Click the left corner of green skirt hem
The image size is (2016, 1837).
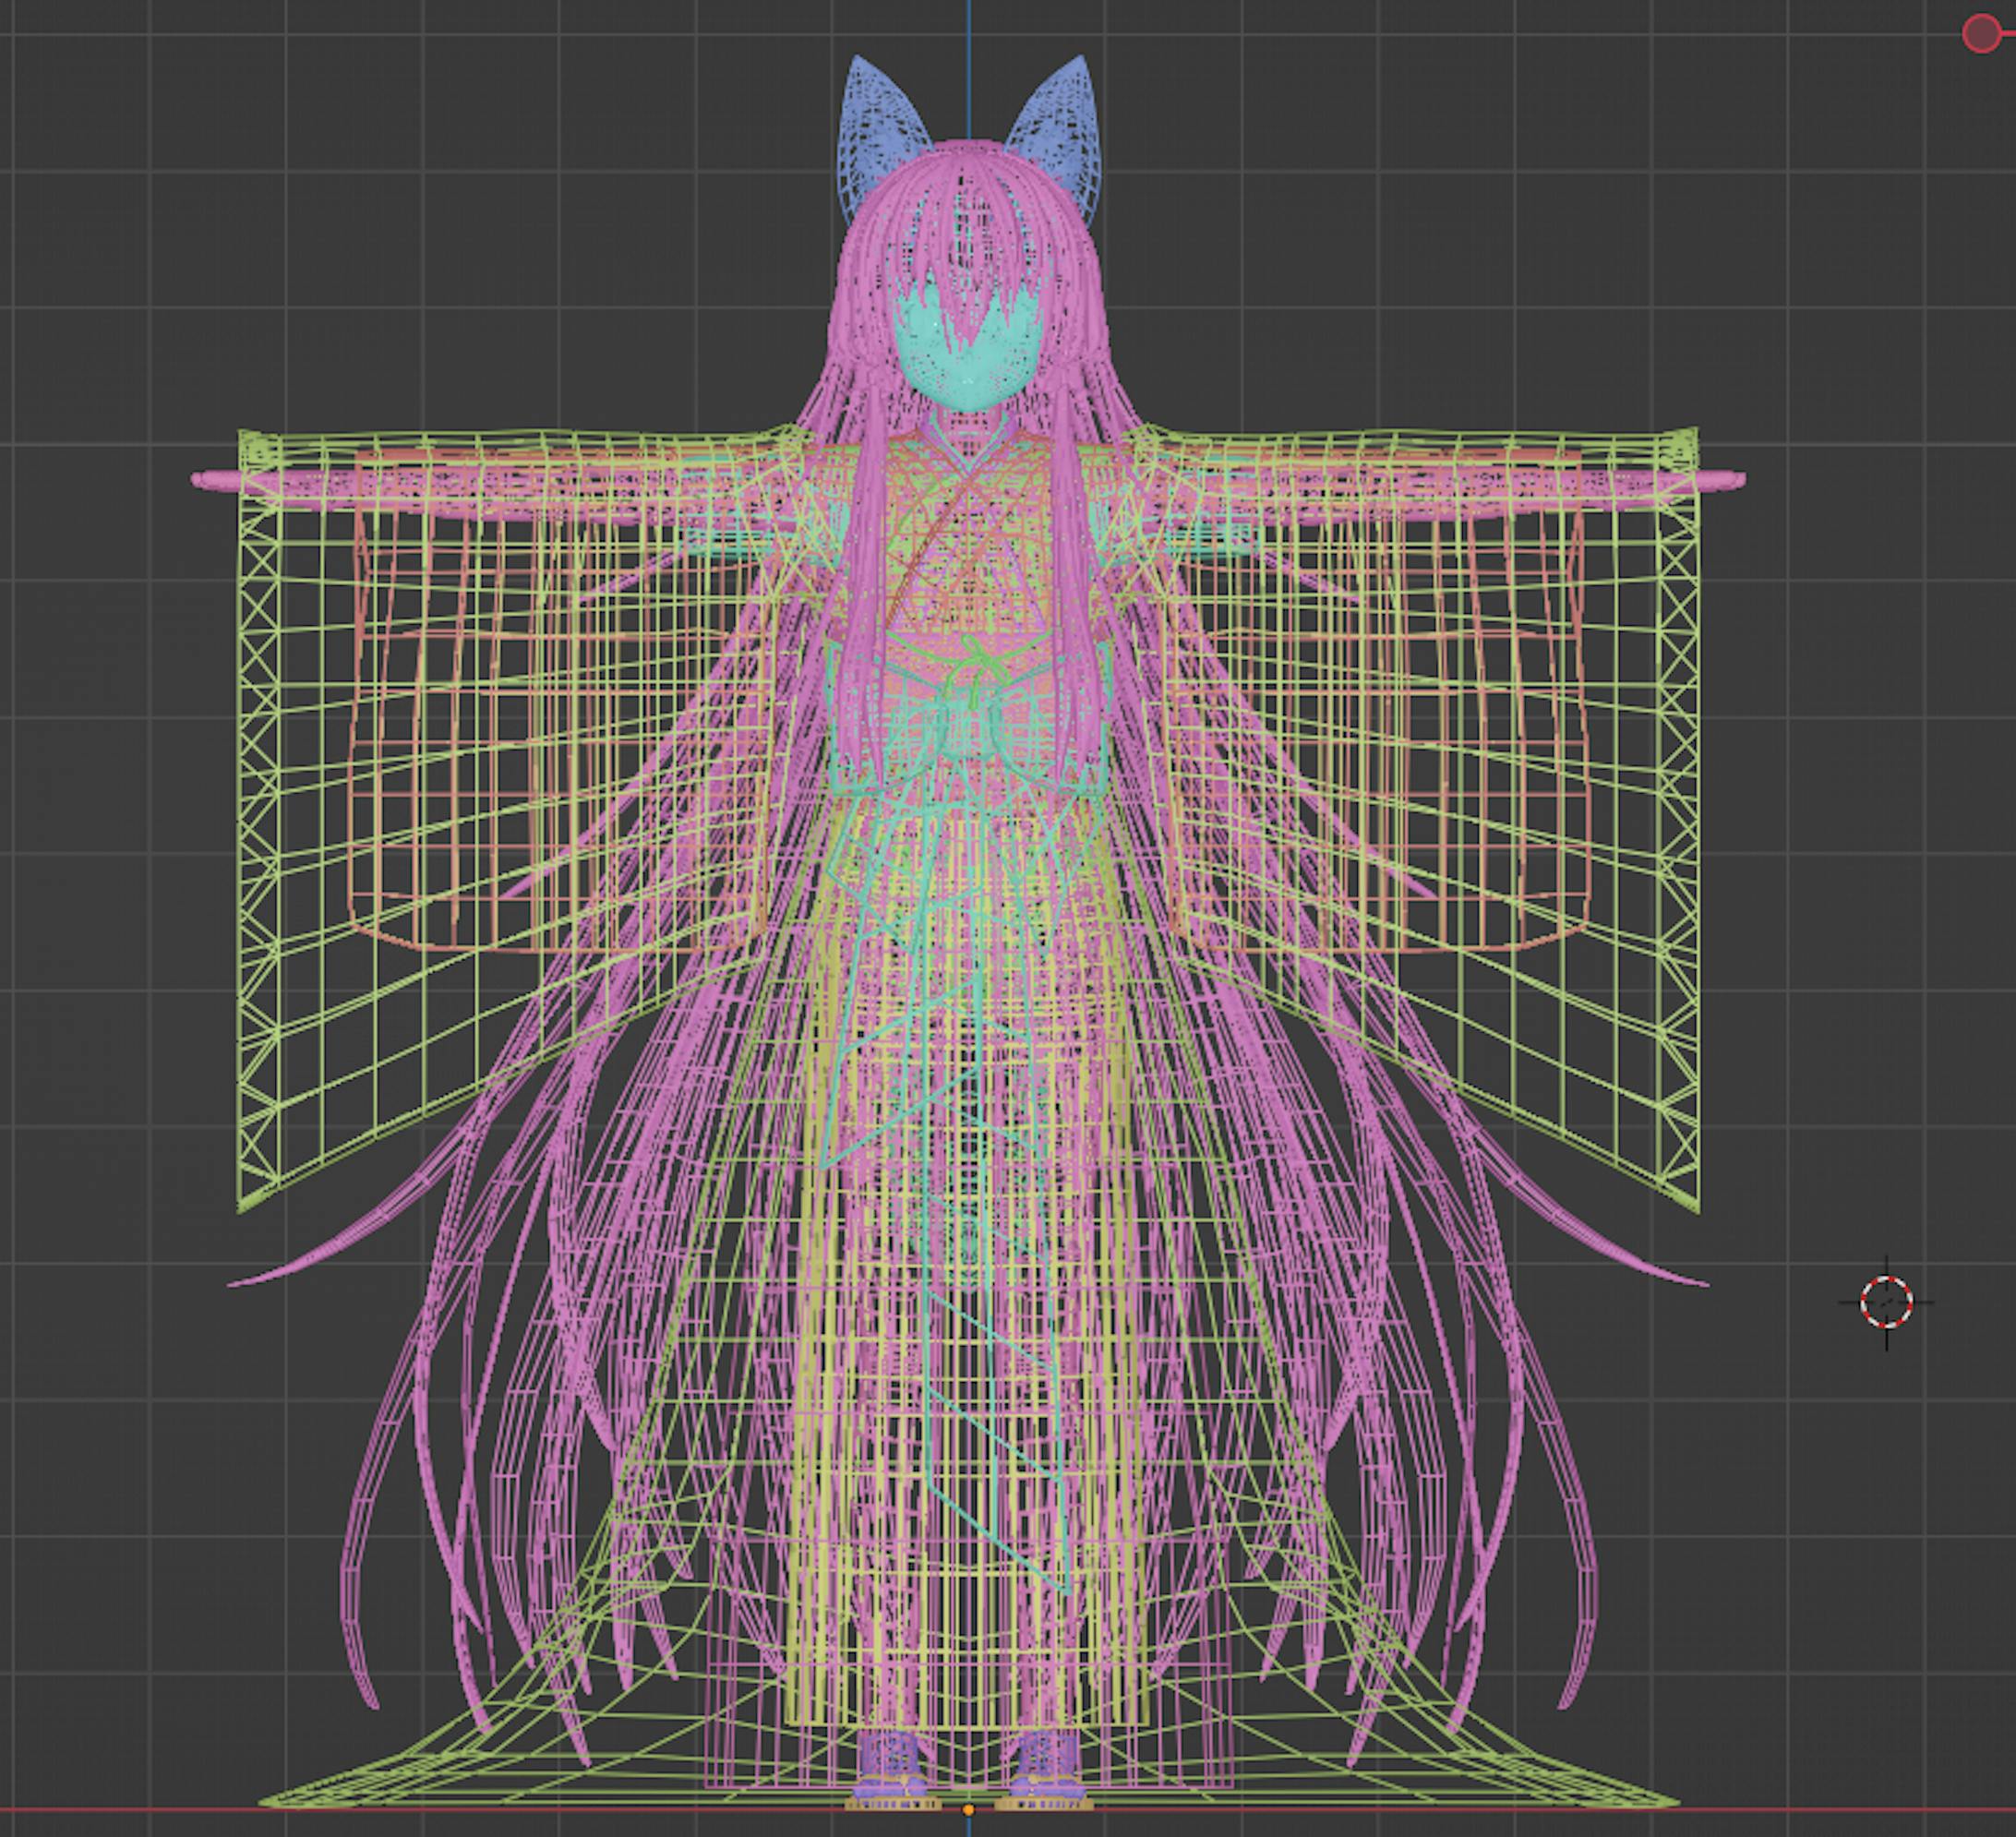point(268,1803)
